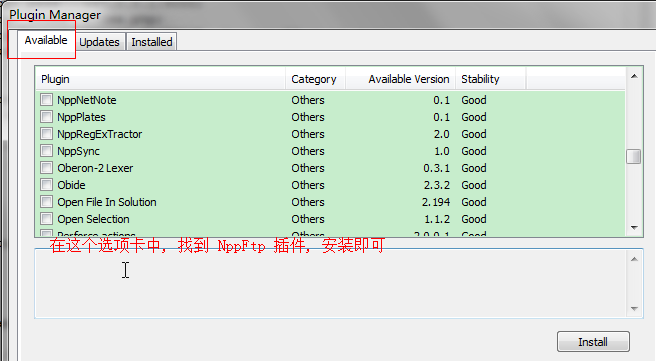Tick the Obide plugin checkbox
This screenshot has height=361, width=656.
click(x=46, y=185)
